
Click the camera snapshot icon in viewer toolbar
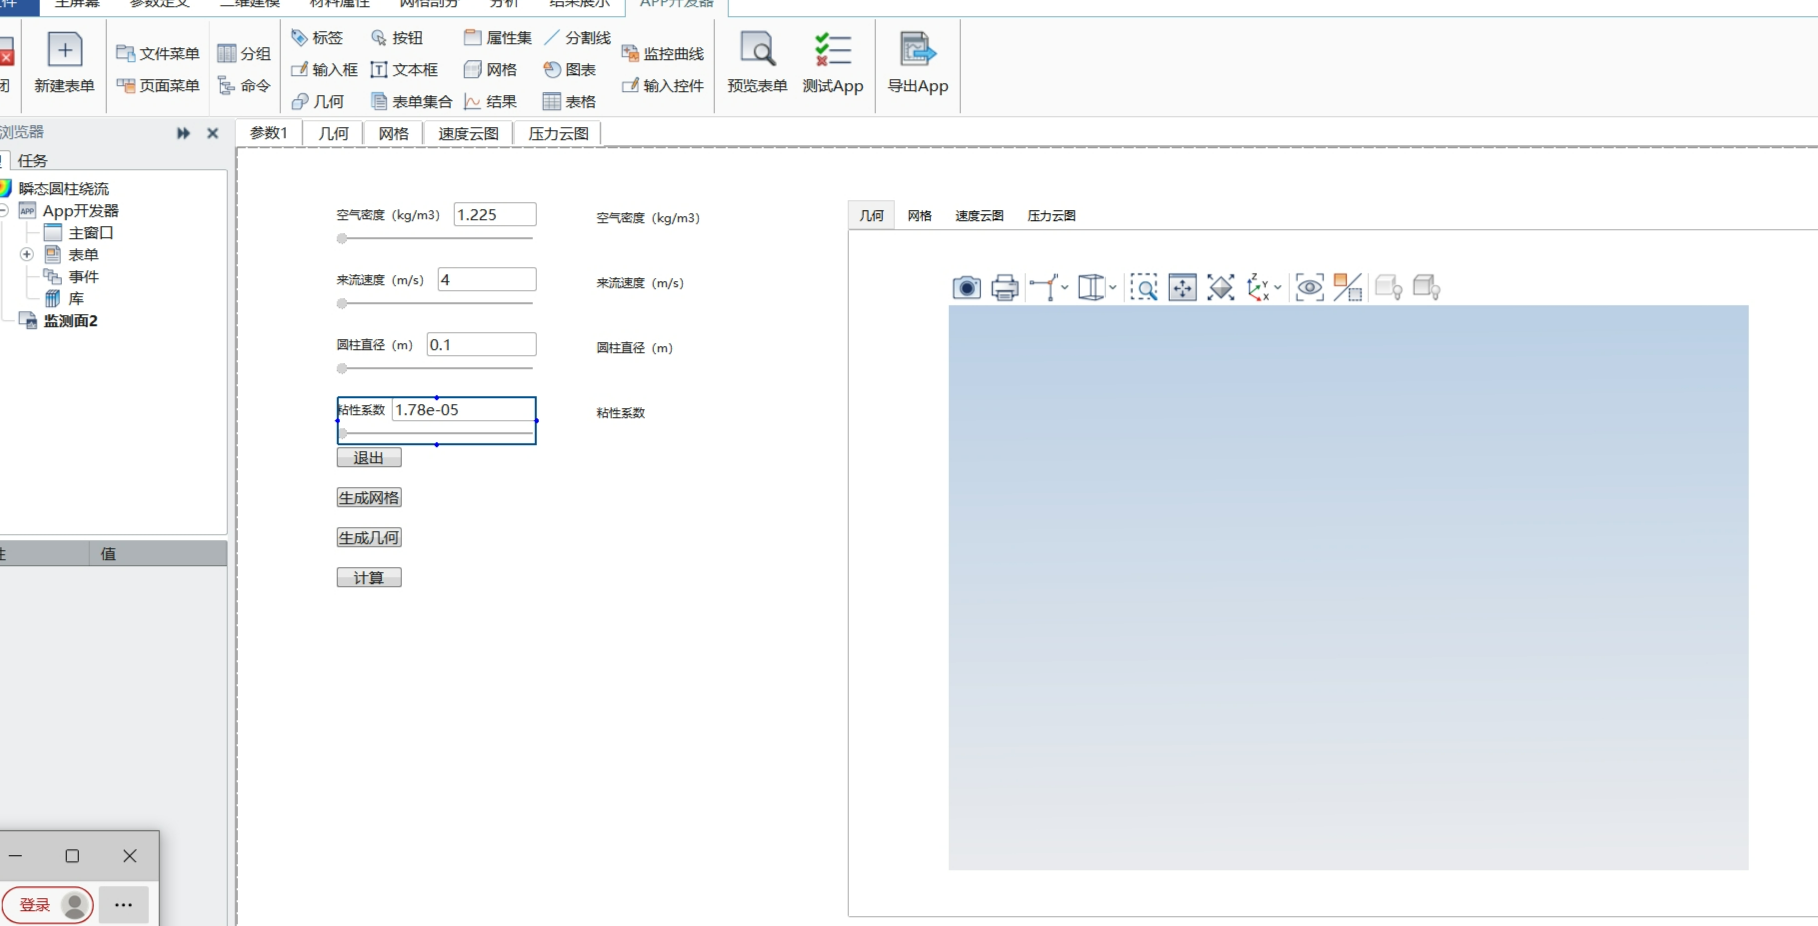(966, 288)
